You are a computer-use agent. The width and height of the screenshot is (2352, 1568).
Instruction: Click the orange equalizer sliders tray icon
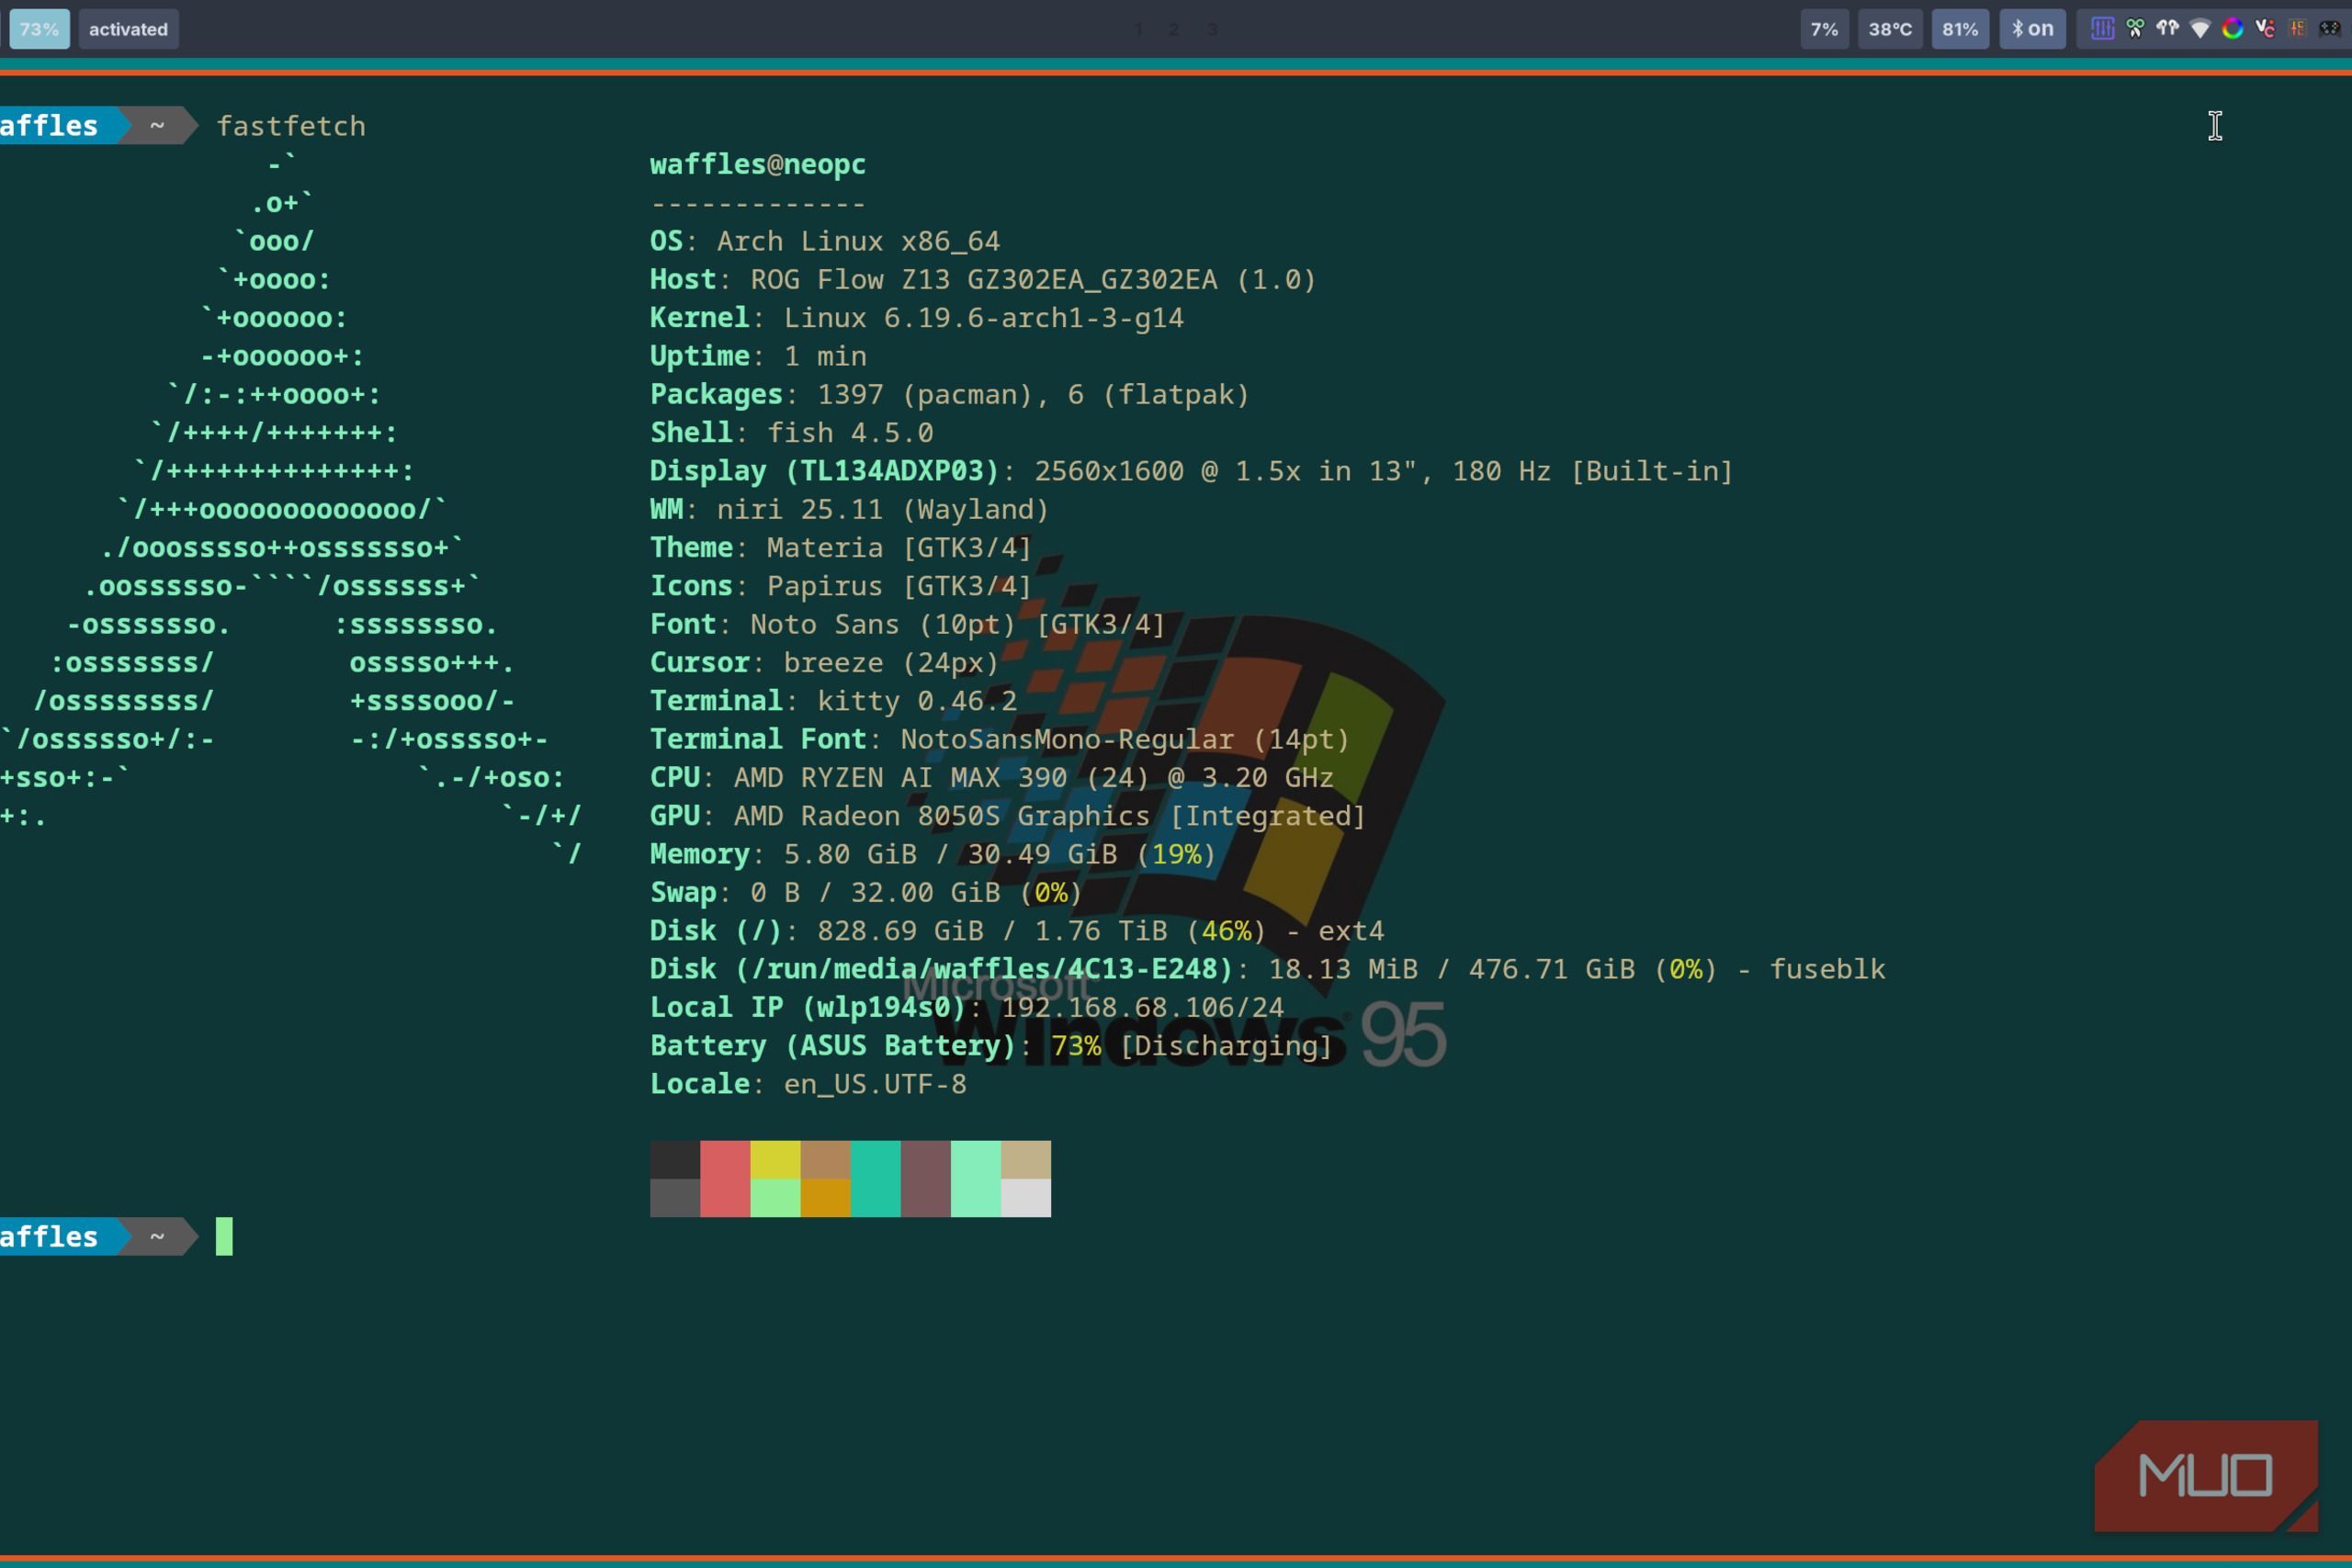tap(2297, 29)
